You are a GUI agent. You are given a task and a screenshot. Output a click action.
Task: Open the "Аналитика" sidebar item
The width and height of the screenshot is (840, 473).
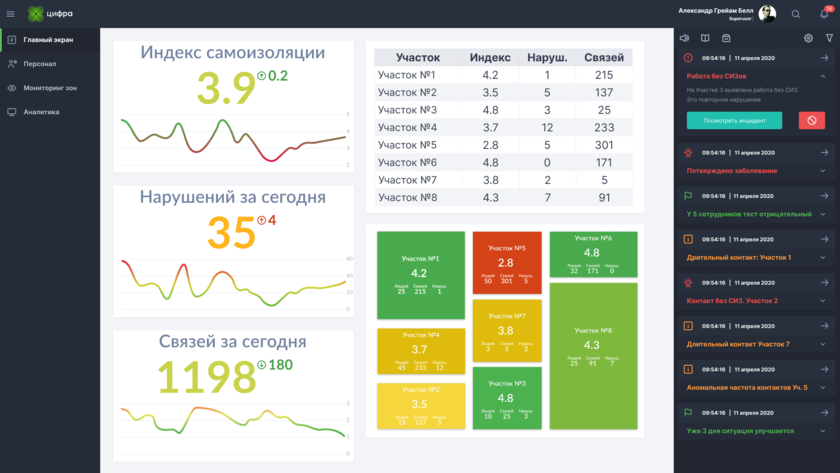point(42,112)
